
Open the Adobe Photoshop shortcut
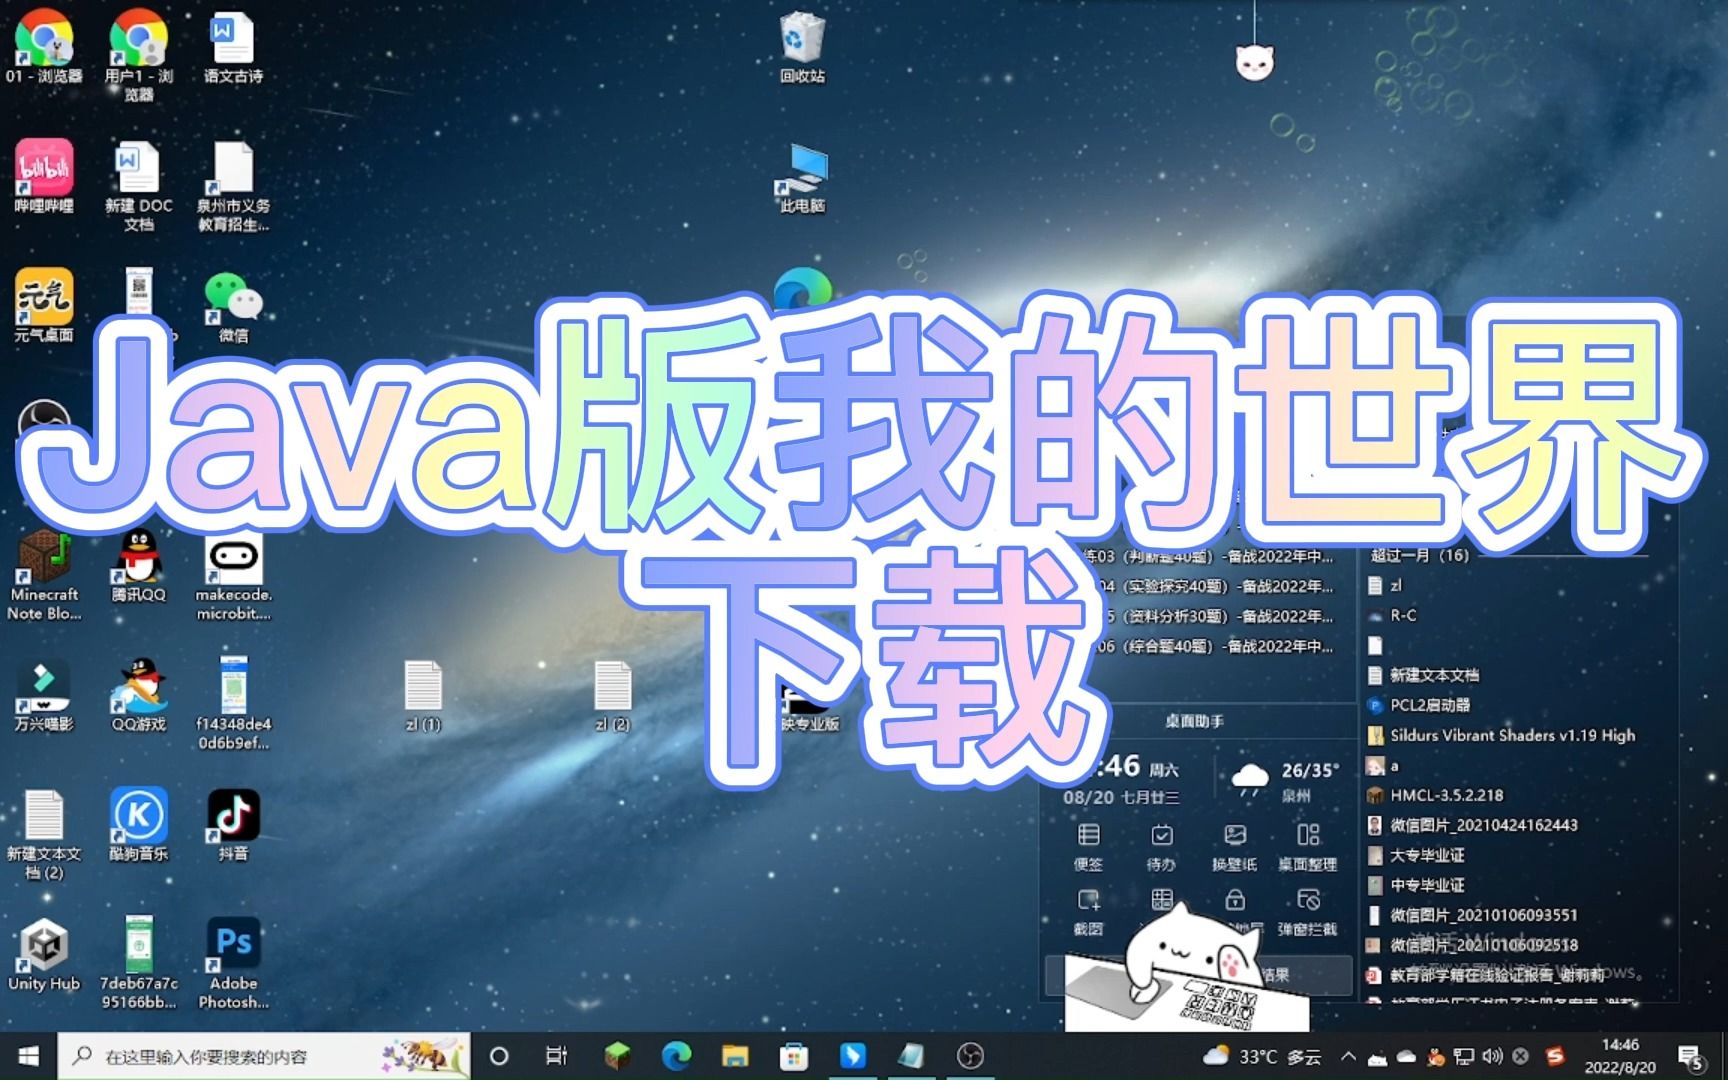click(x=233, y=962)
